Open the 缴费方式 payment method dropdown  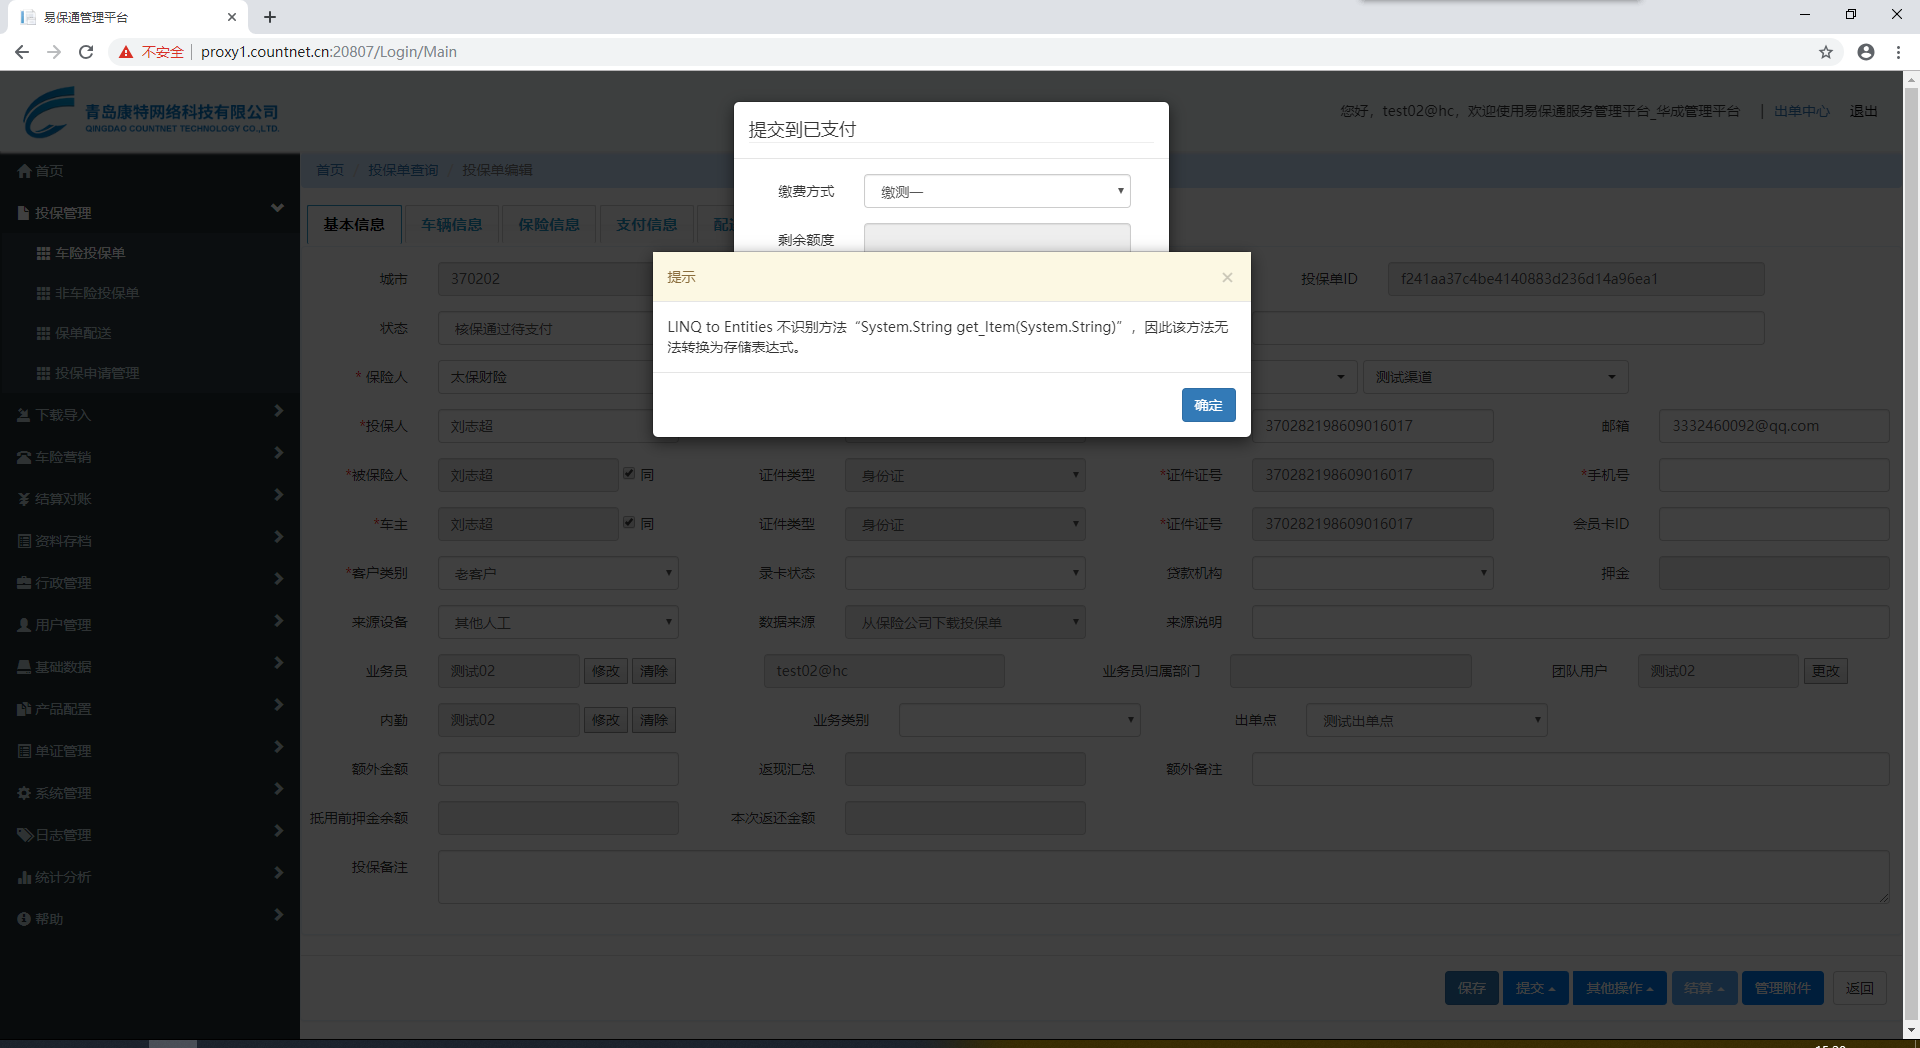[997, 191]
